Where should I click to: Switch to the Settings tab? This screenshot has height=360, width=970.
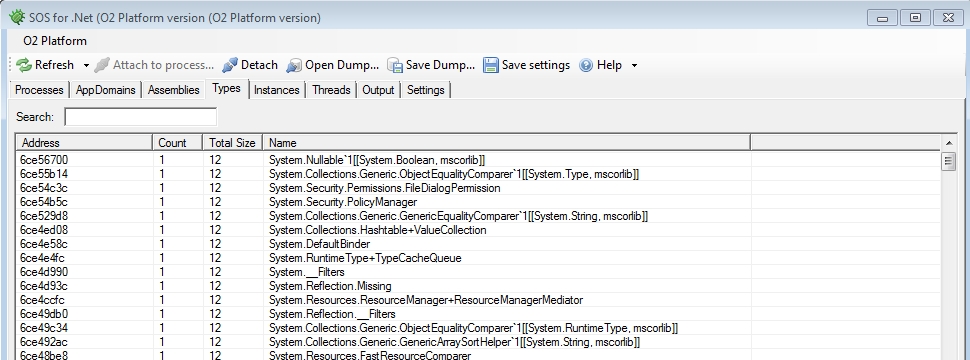click(x=426, y=90)
